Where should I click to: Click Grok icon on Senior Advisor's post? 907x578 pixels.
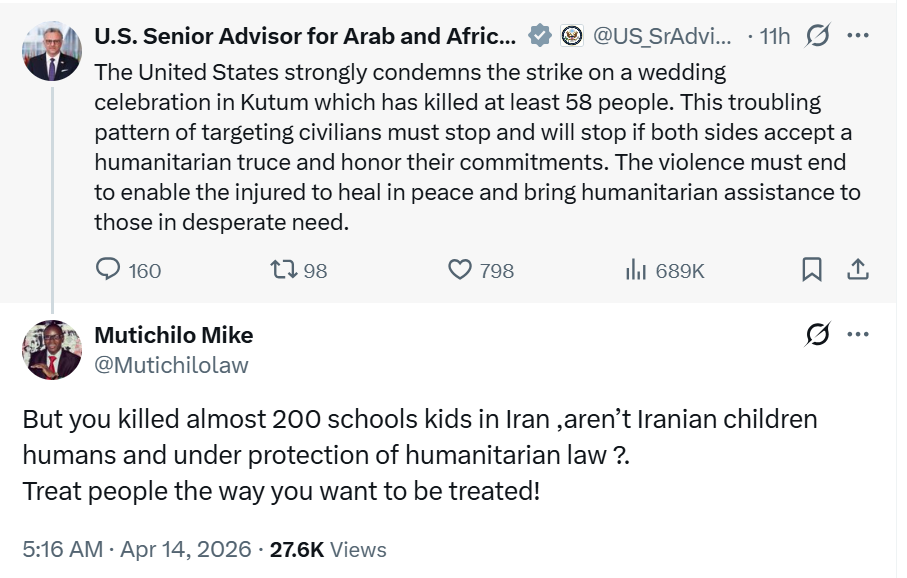point(817,36)
